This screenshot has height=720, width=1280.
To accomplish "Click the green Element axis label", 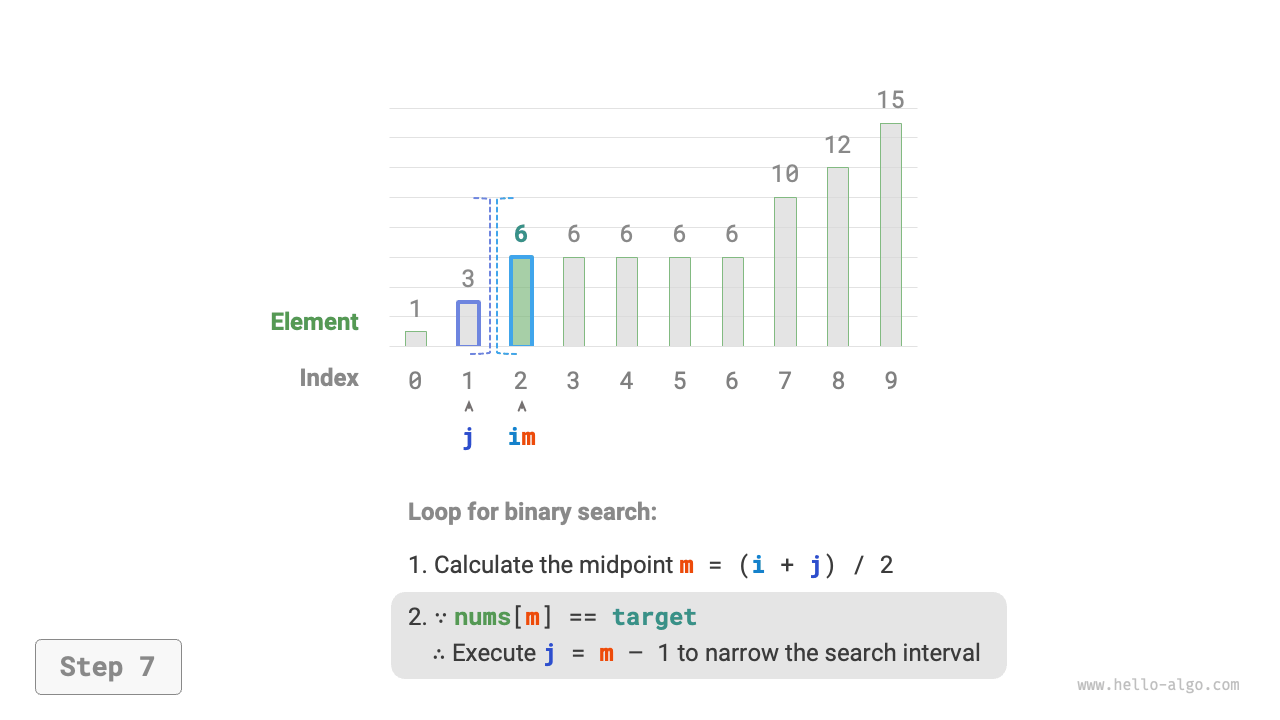I will click(x=314, y=322).
